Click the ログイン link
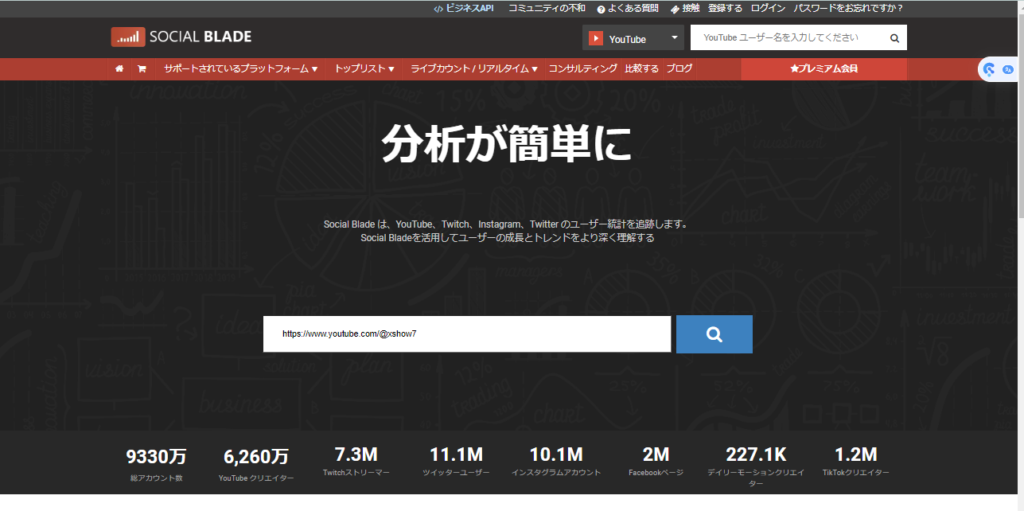The width and height of the screenshot is (1024, 511). (x=767, y=8)
